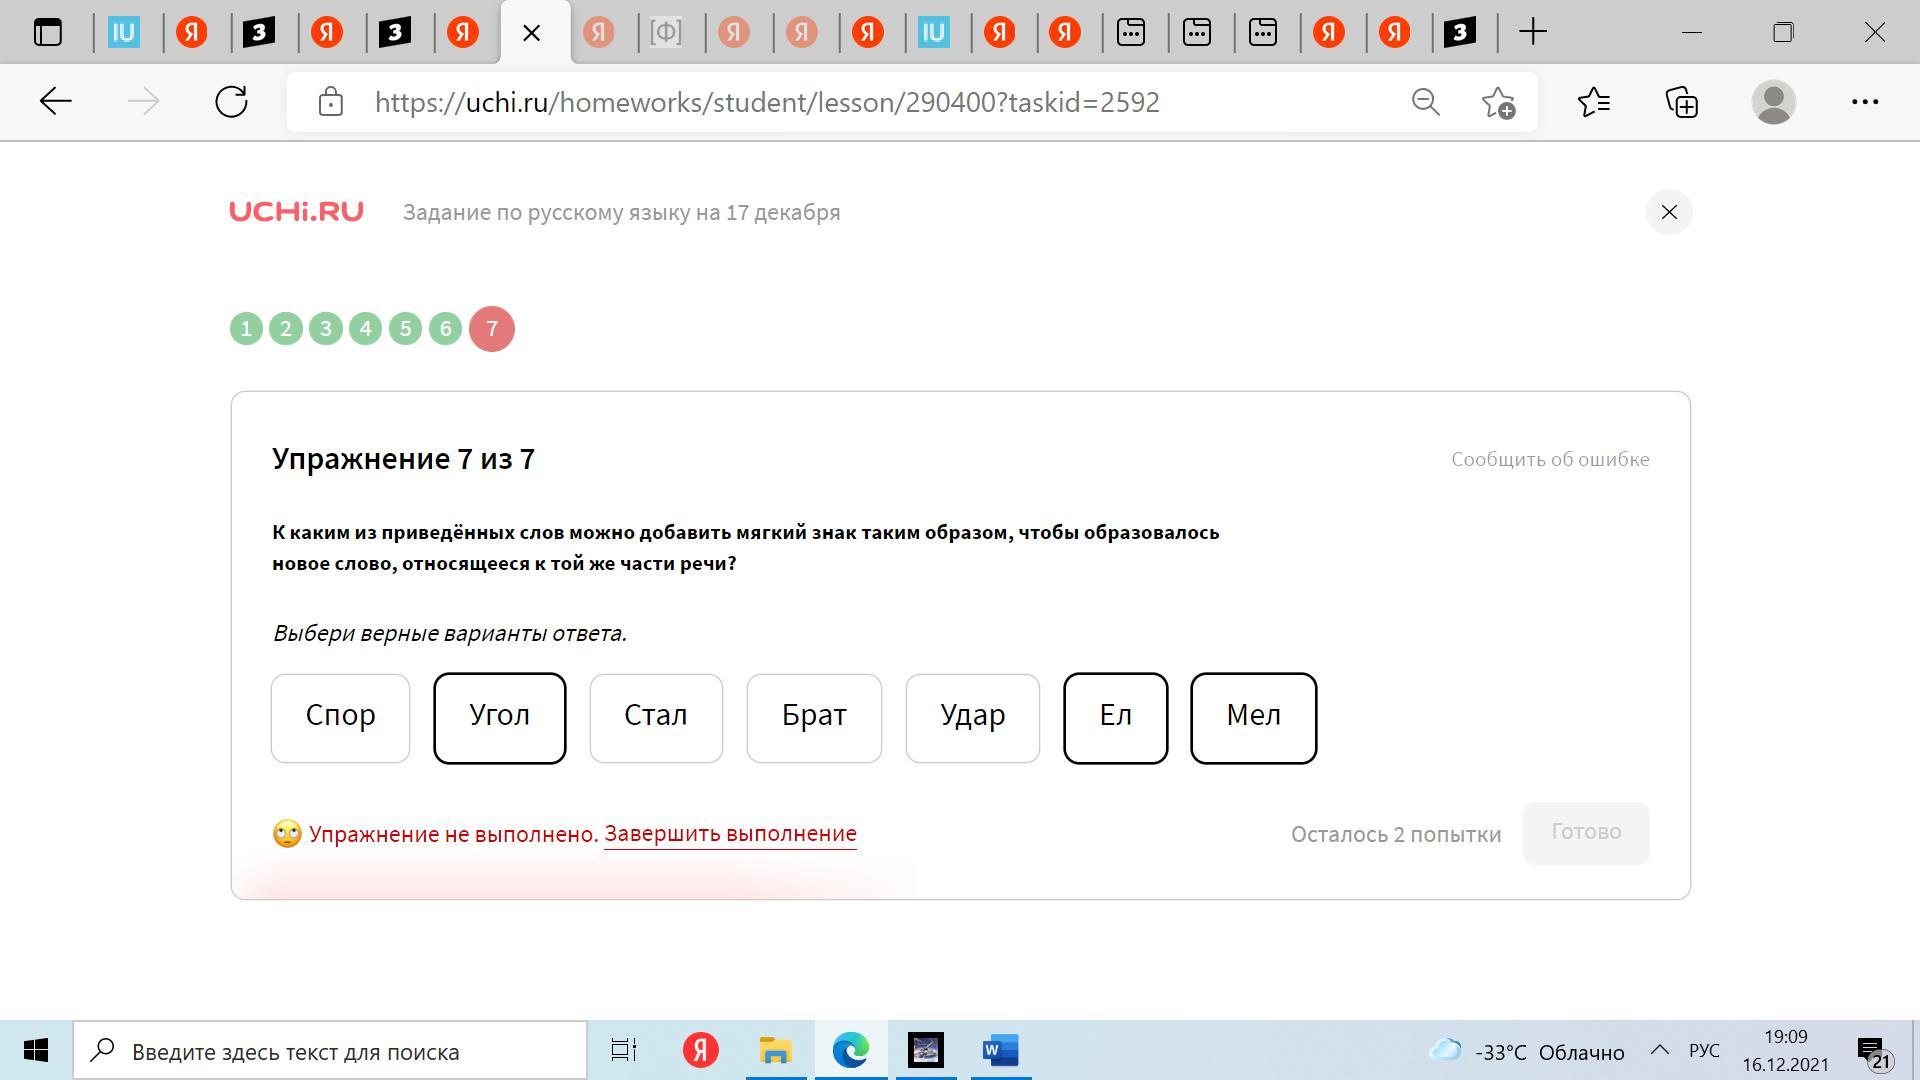The image size is (1920, 1080).
Task: Toggle the answer option Спор
Action: 340,718
